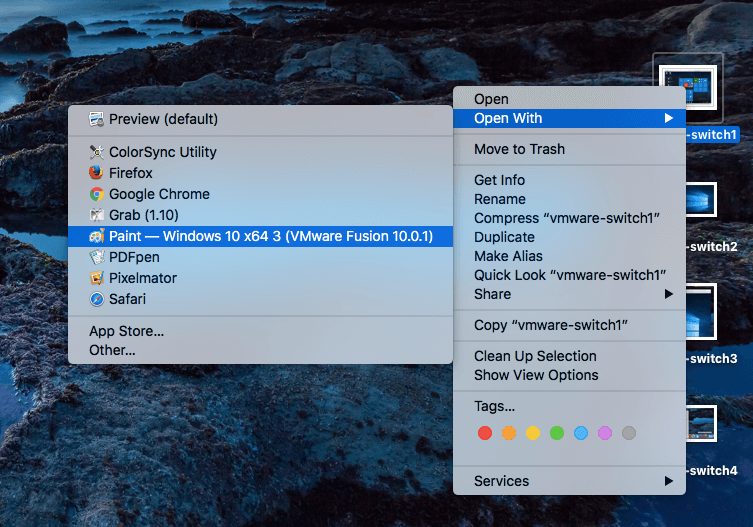
Task: Select the vmware-switch3 desktop thumbnail
Action: [701, 311]
